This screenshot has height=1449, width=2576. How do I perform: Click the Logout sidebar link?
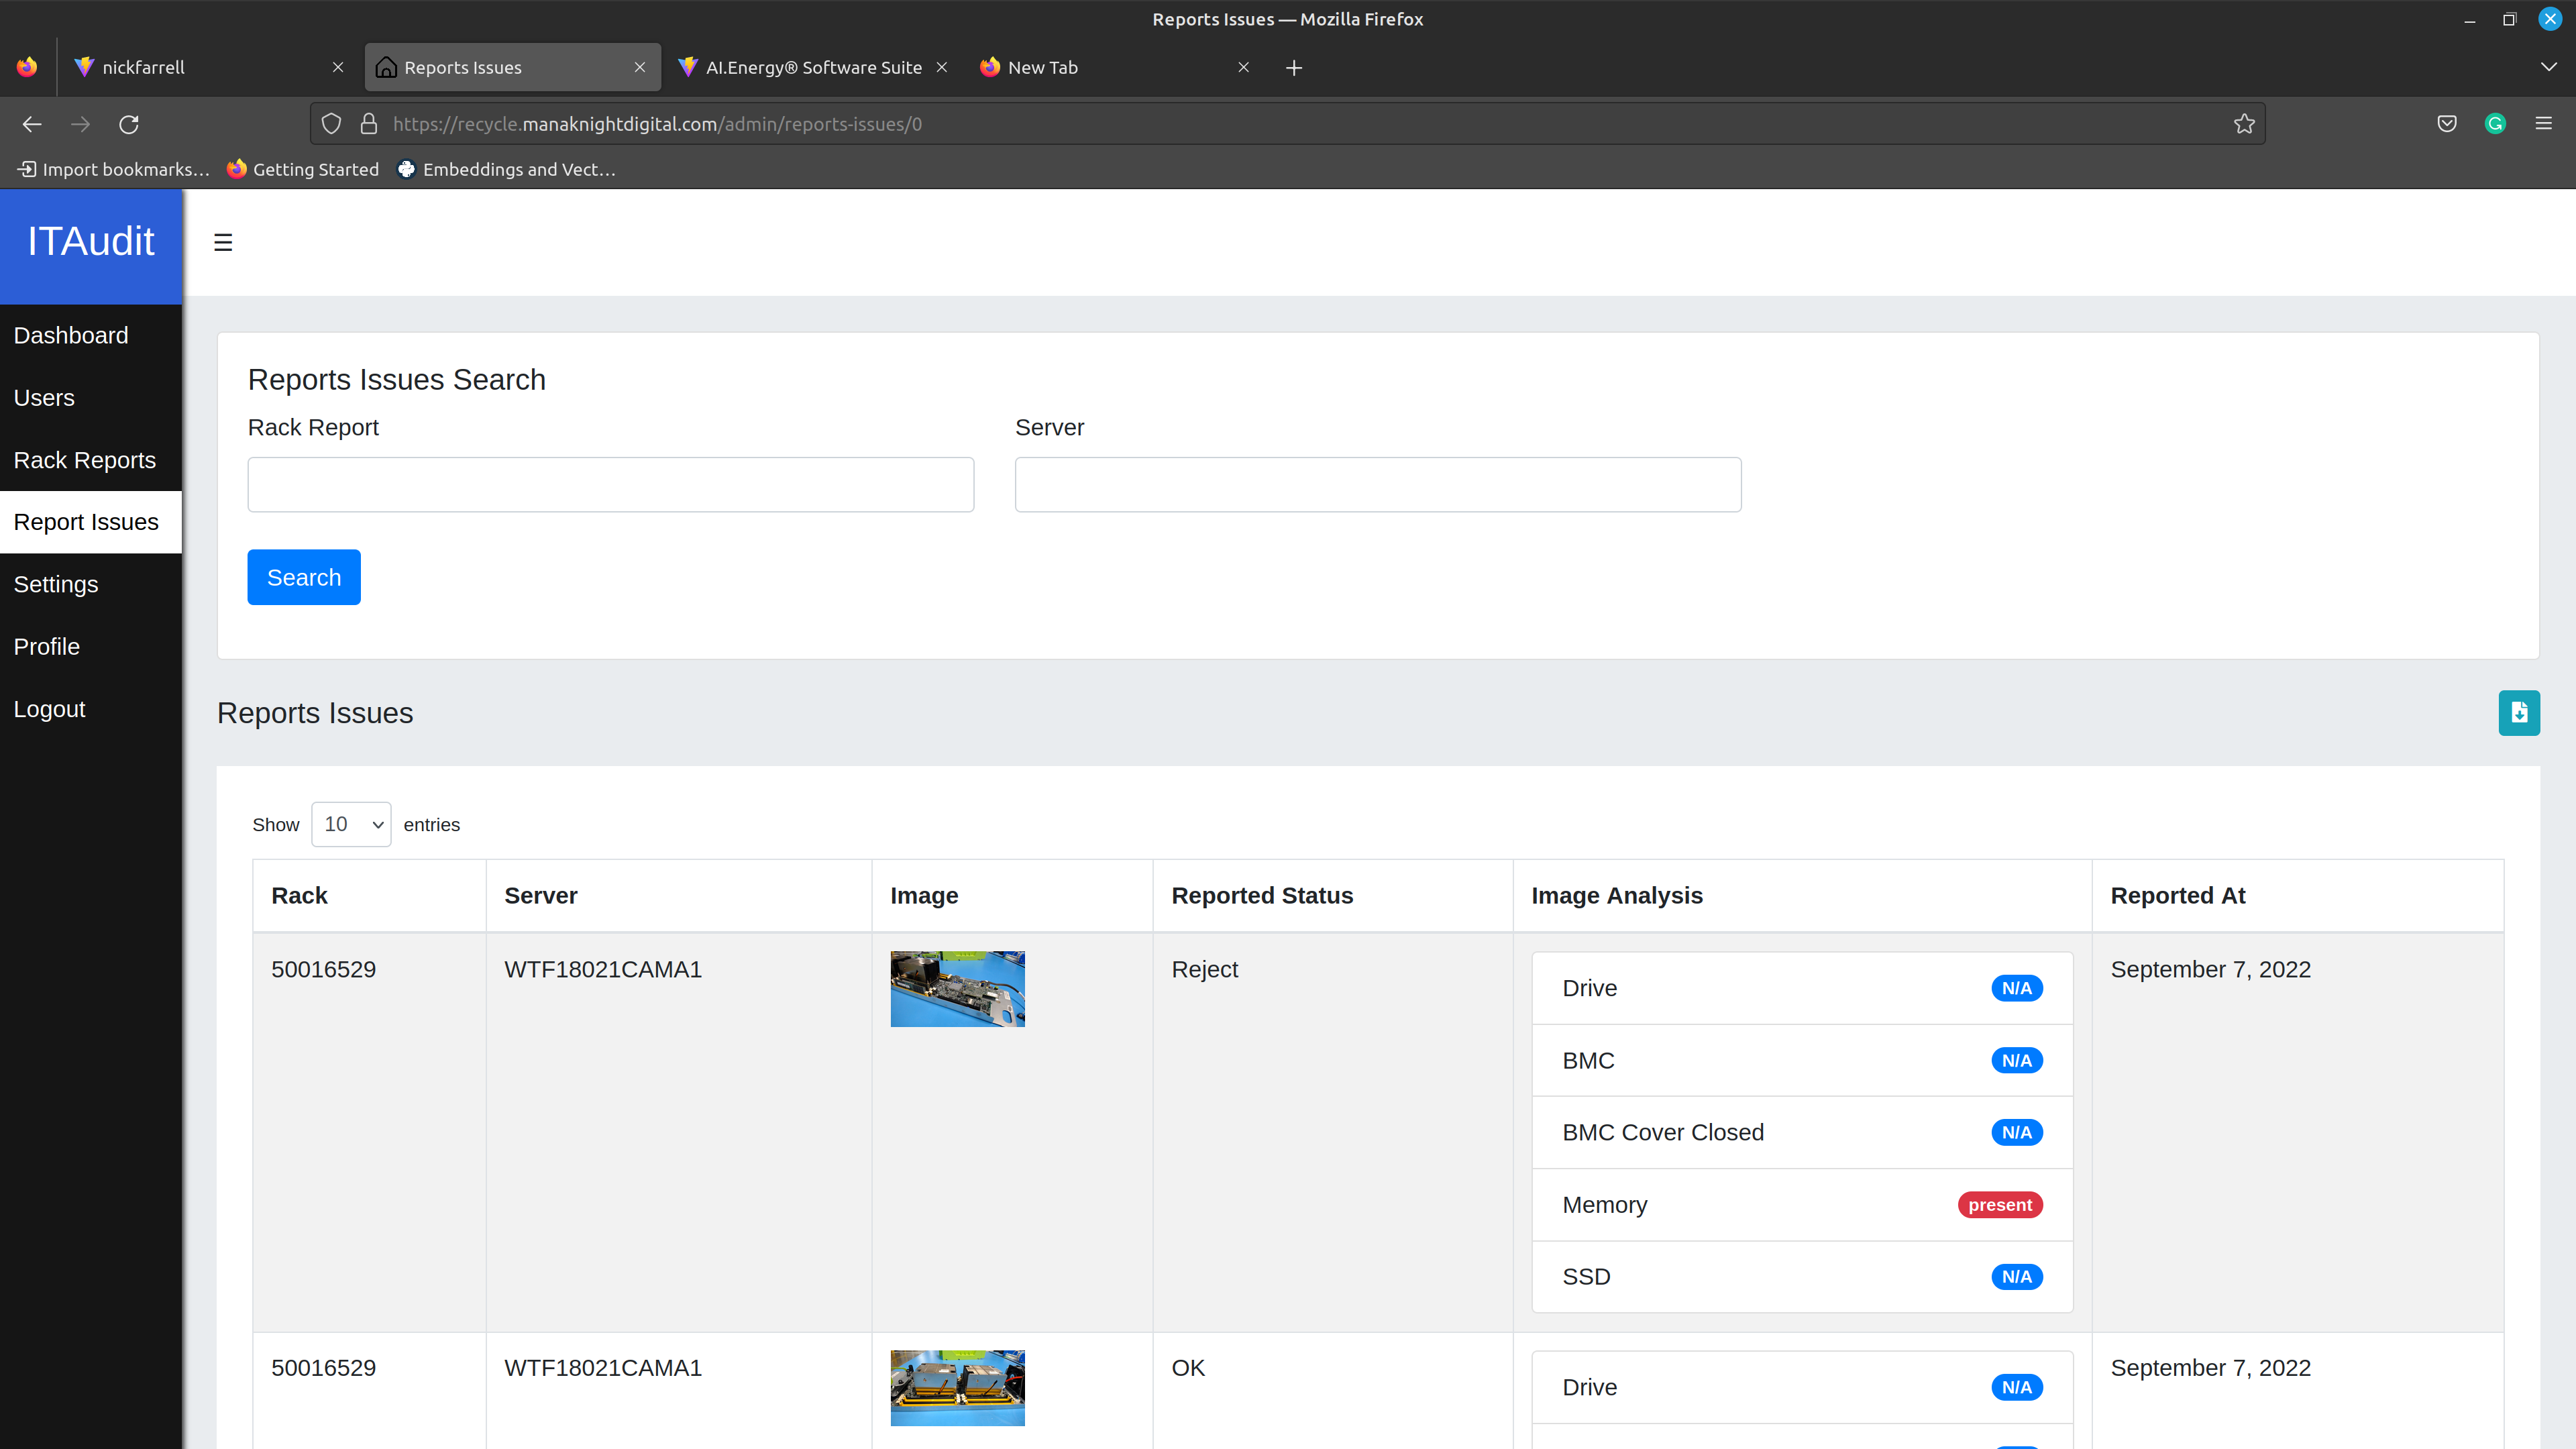coord(49,709)
